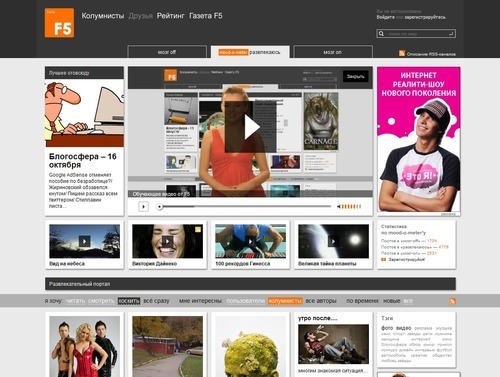This screenshot has height=377, width=500.
Task: Open the утро после... post image
Action: point(333,344)
